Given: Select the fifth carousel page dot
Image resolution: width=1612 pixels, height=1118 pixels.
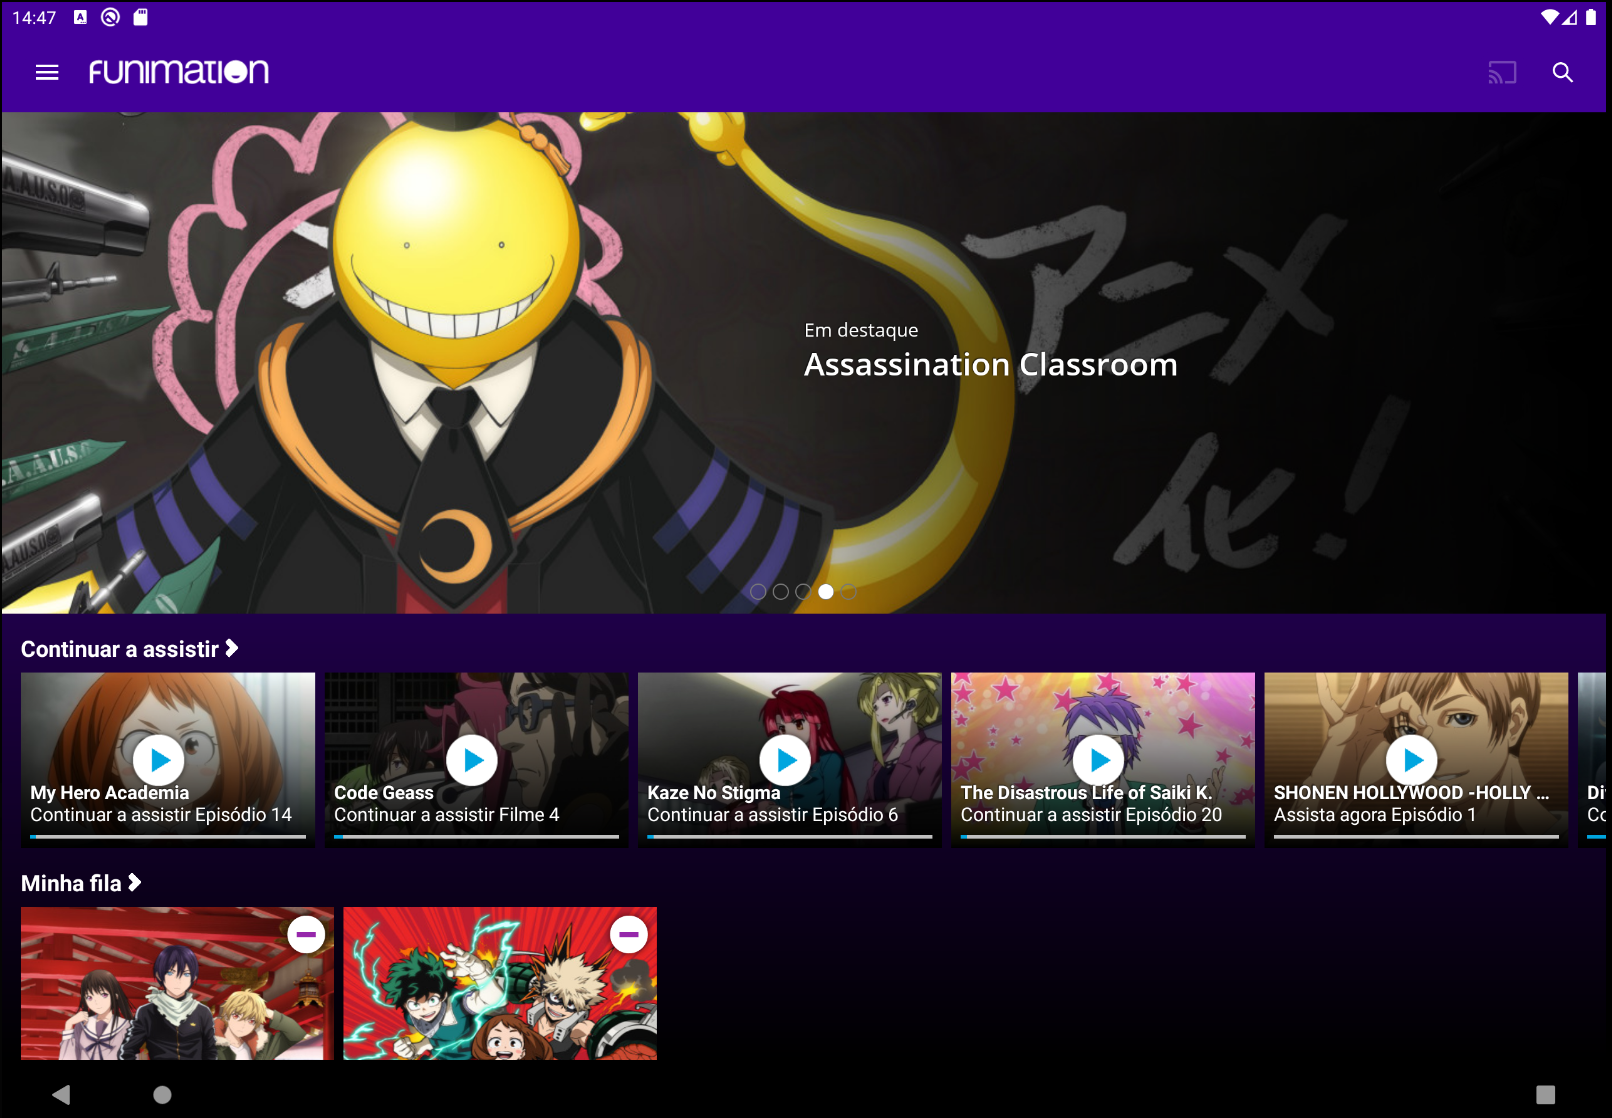Looking at the screenshot, I should [x=849, y=592].
